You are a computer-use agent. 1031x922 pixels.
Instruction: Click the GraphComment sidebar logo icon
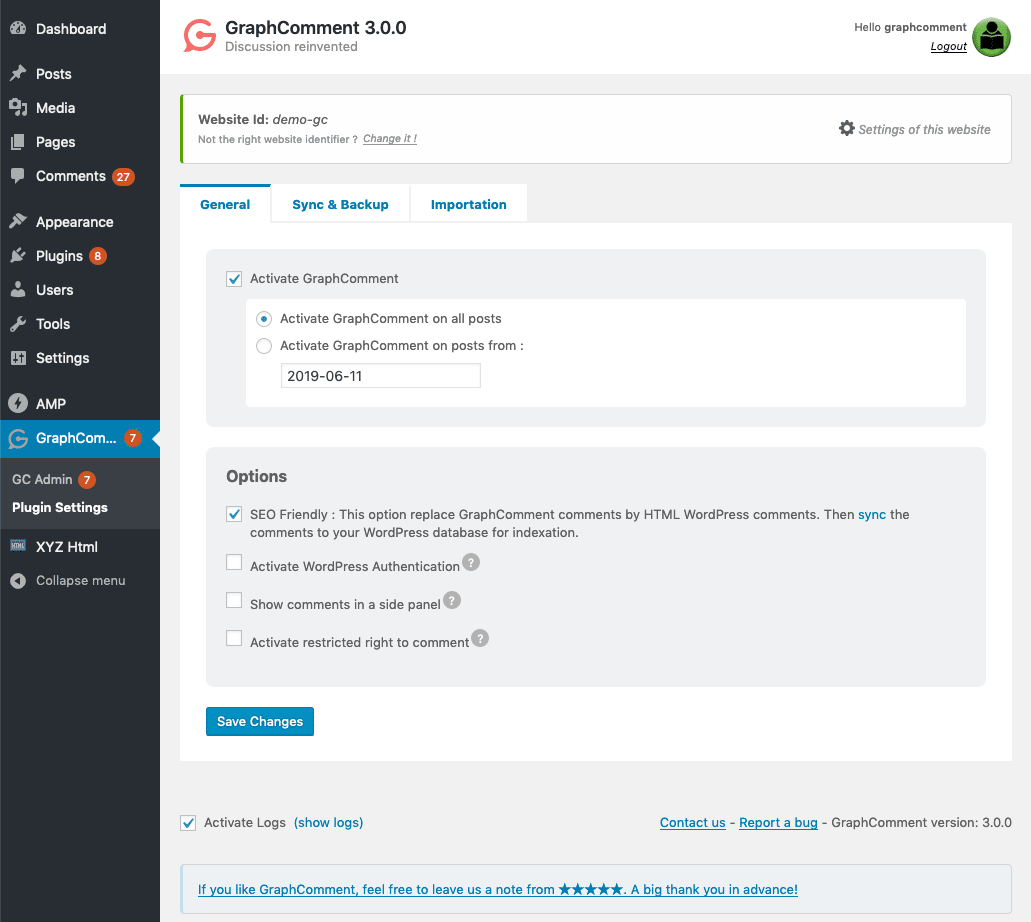[18, 439]
